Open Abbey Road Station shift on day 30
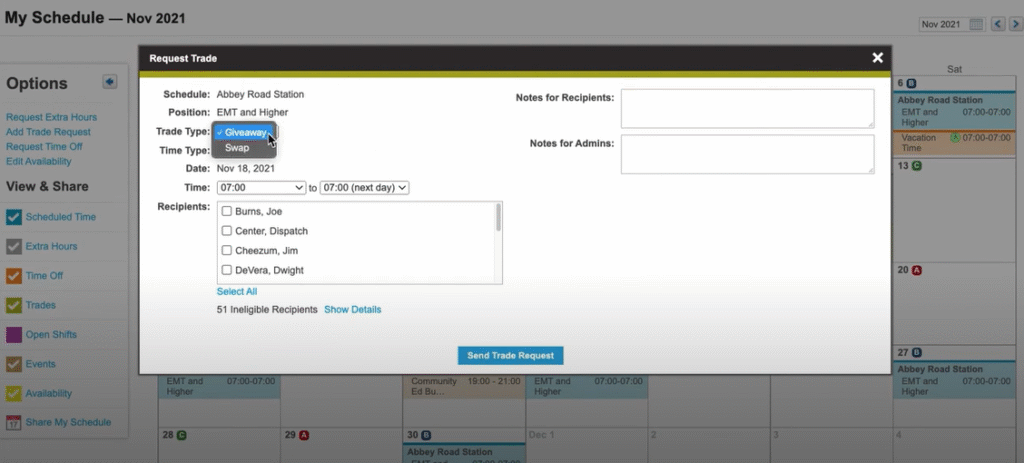Viewport: 1024px width, 463px height. click(464, 453)
